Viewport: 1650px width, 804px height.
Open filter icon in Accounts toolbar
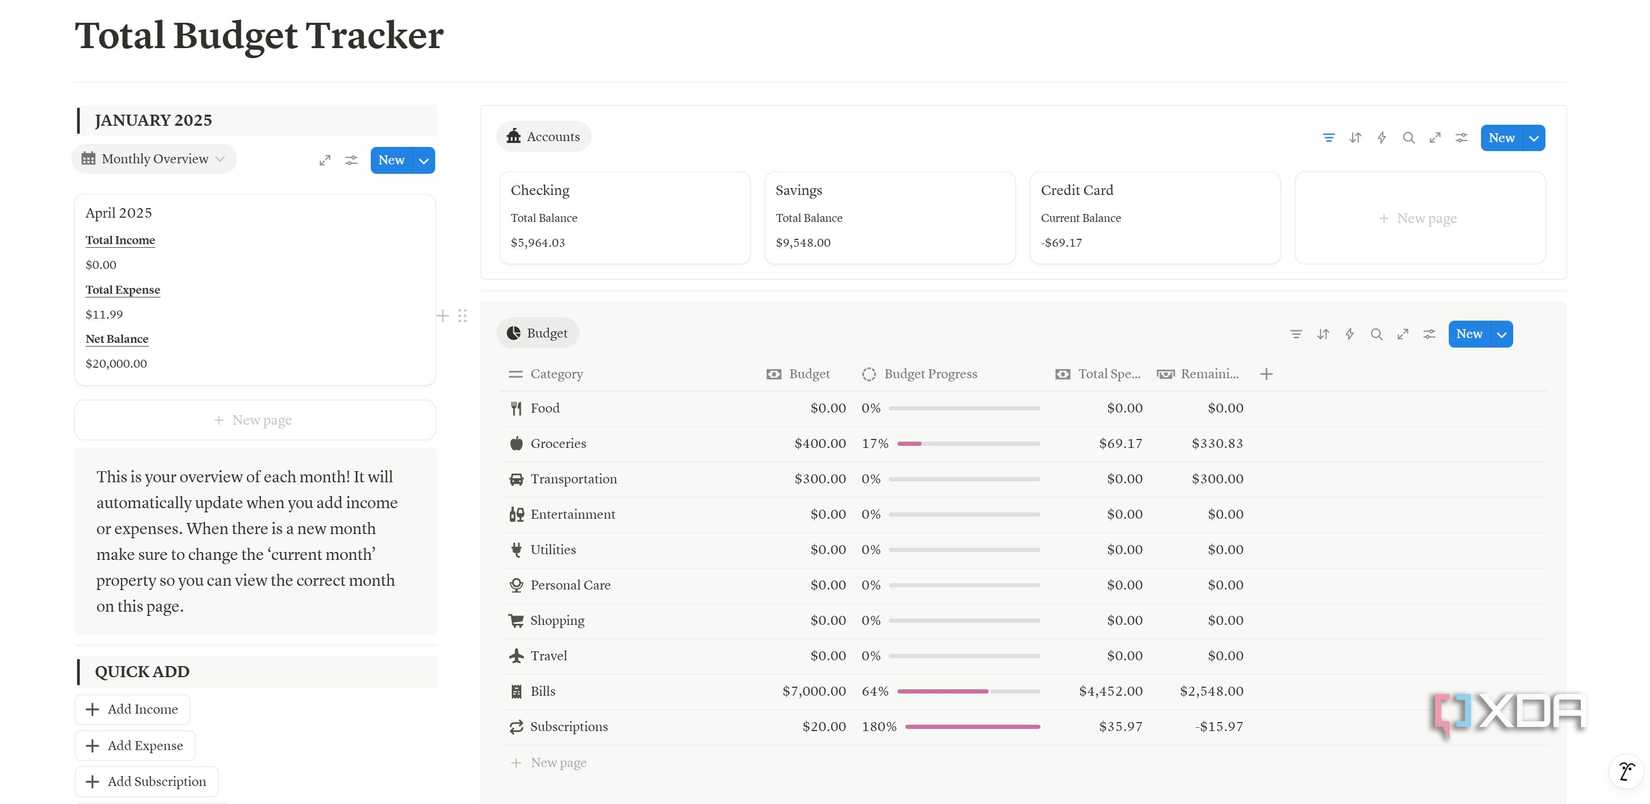point(1328,138)
